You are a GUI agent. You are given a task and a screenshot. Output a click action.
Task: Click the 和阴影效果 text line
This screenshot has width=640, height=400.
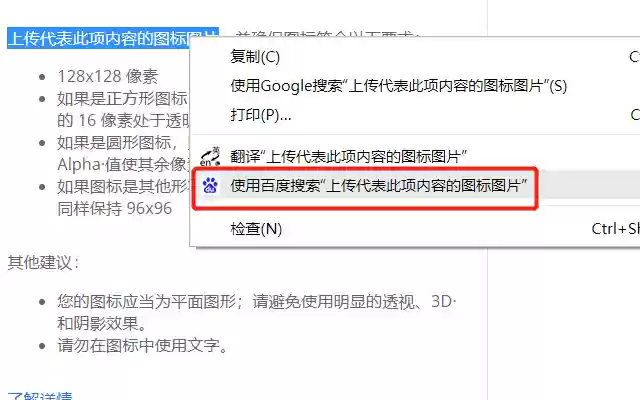pyautogui.click(x=102, y=324)
